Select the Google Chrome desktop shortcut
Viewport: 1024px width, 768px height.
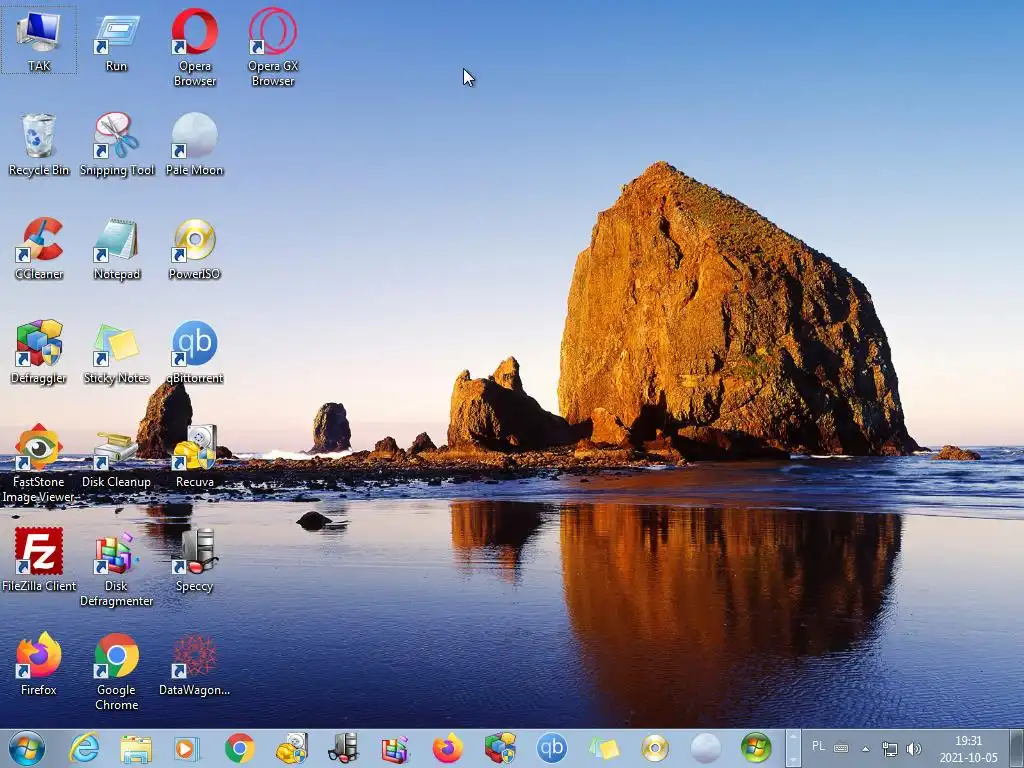coord(116,671)
